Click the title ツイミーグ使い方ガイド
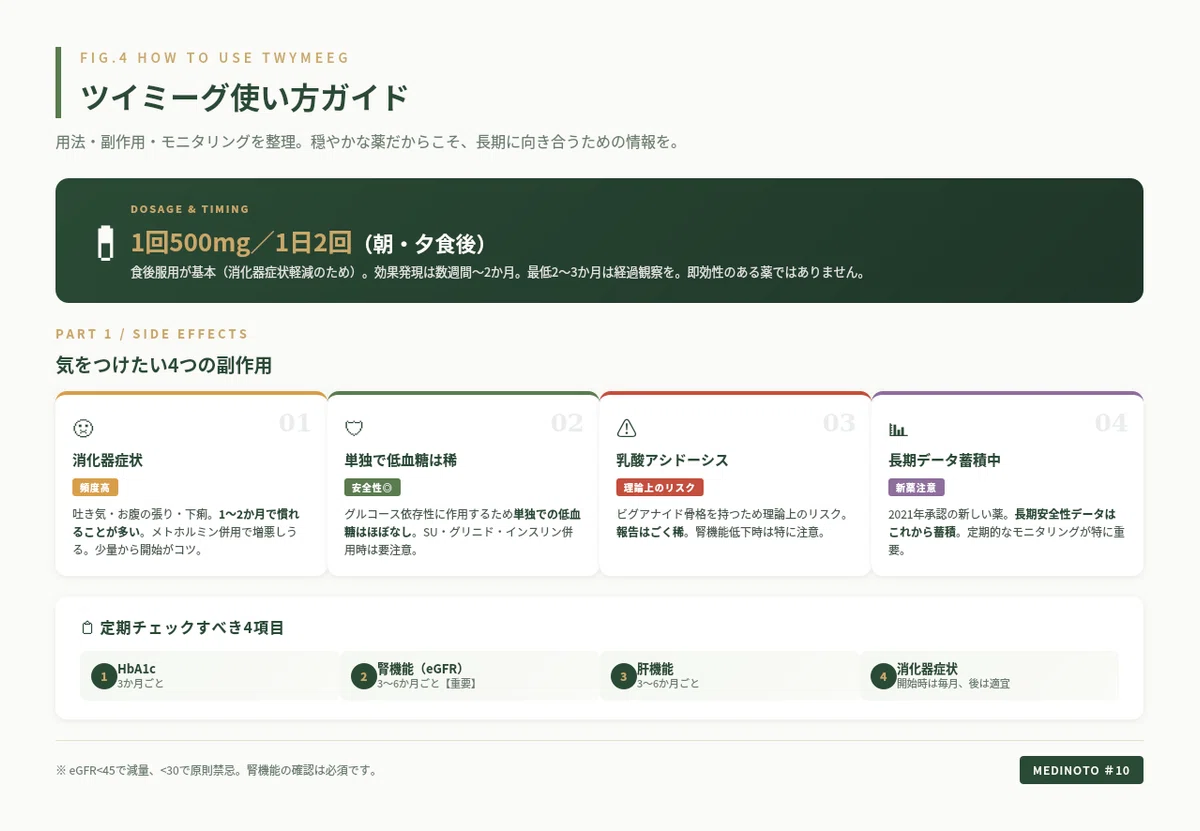1200x831 pixels. 245,97
